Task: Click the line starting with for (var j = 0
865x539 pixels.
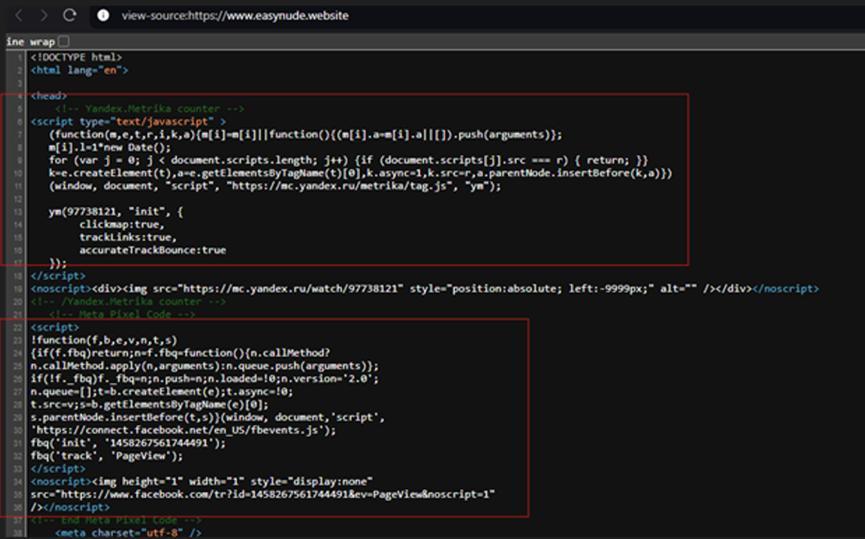Action: pos(348,160)
